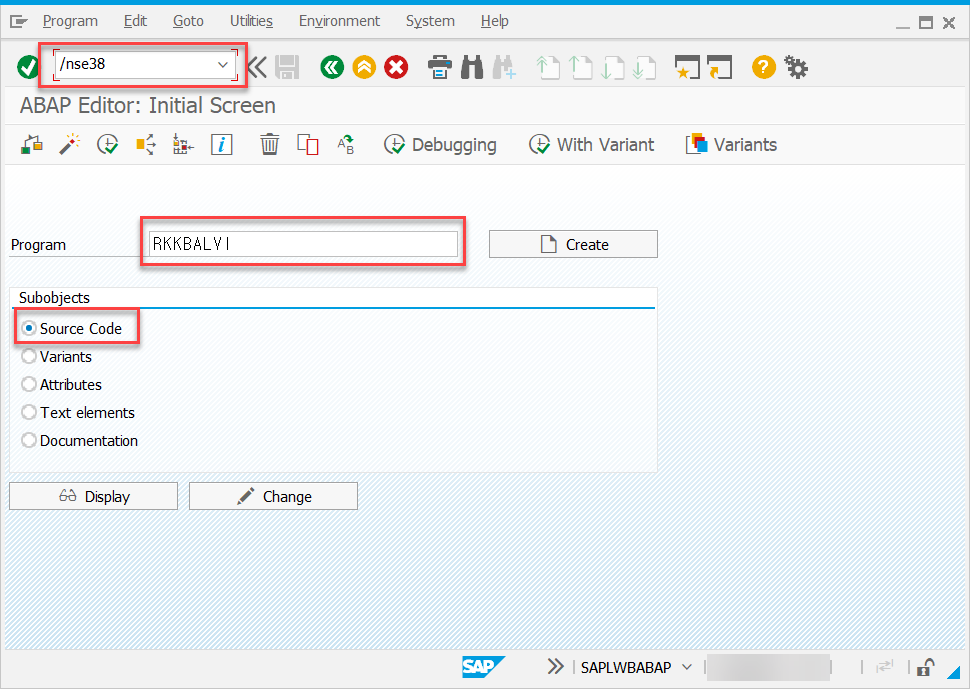
Task: Select the Text elements radio button
Action: (x=28, y=412)
